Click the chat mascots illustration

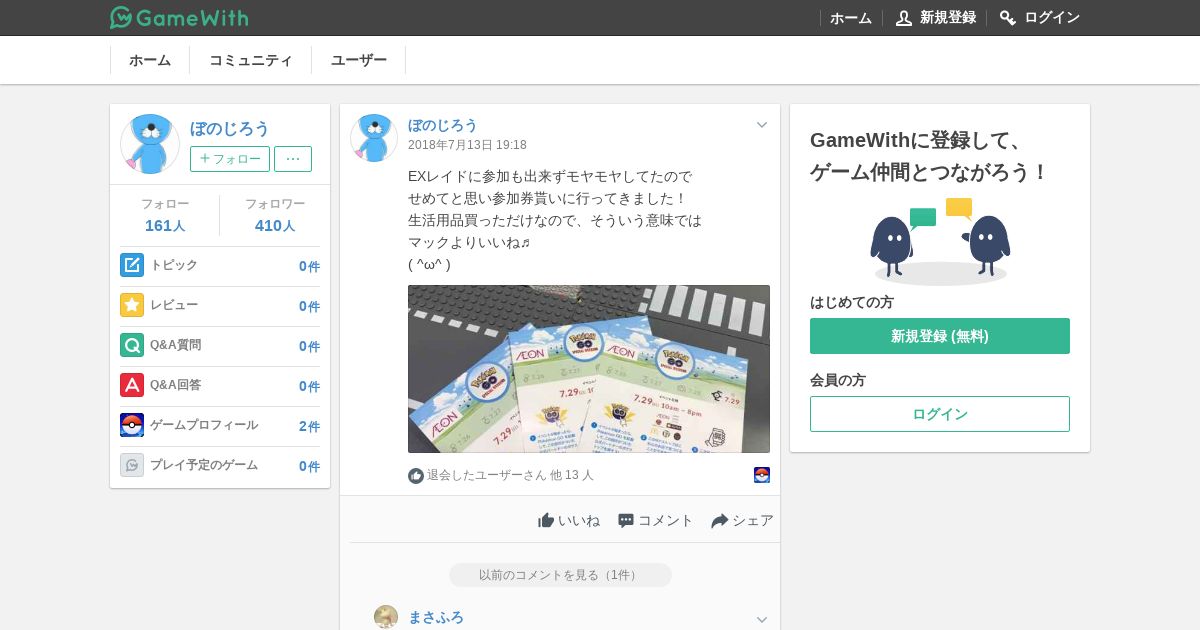pos(940,240)
